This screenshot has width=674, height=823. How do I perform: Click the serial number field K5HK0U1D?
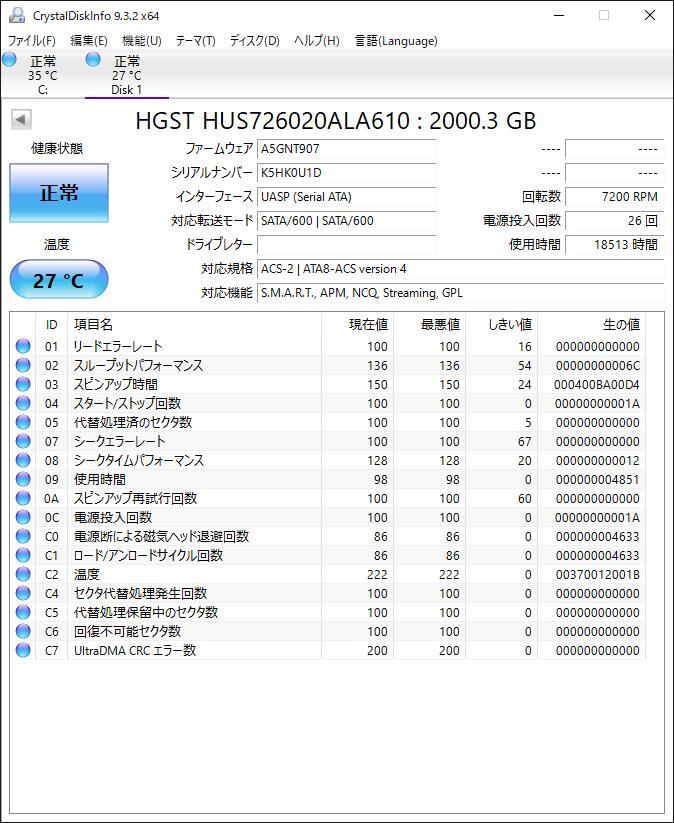[x=346, y=173]
